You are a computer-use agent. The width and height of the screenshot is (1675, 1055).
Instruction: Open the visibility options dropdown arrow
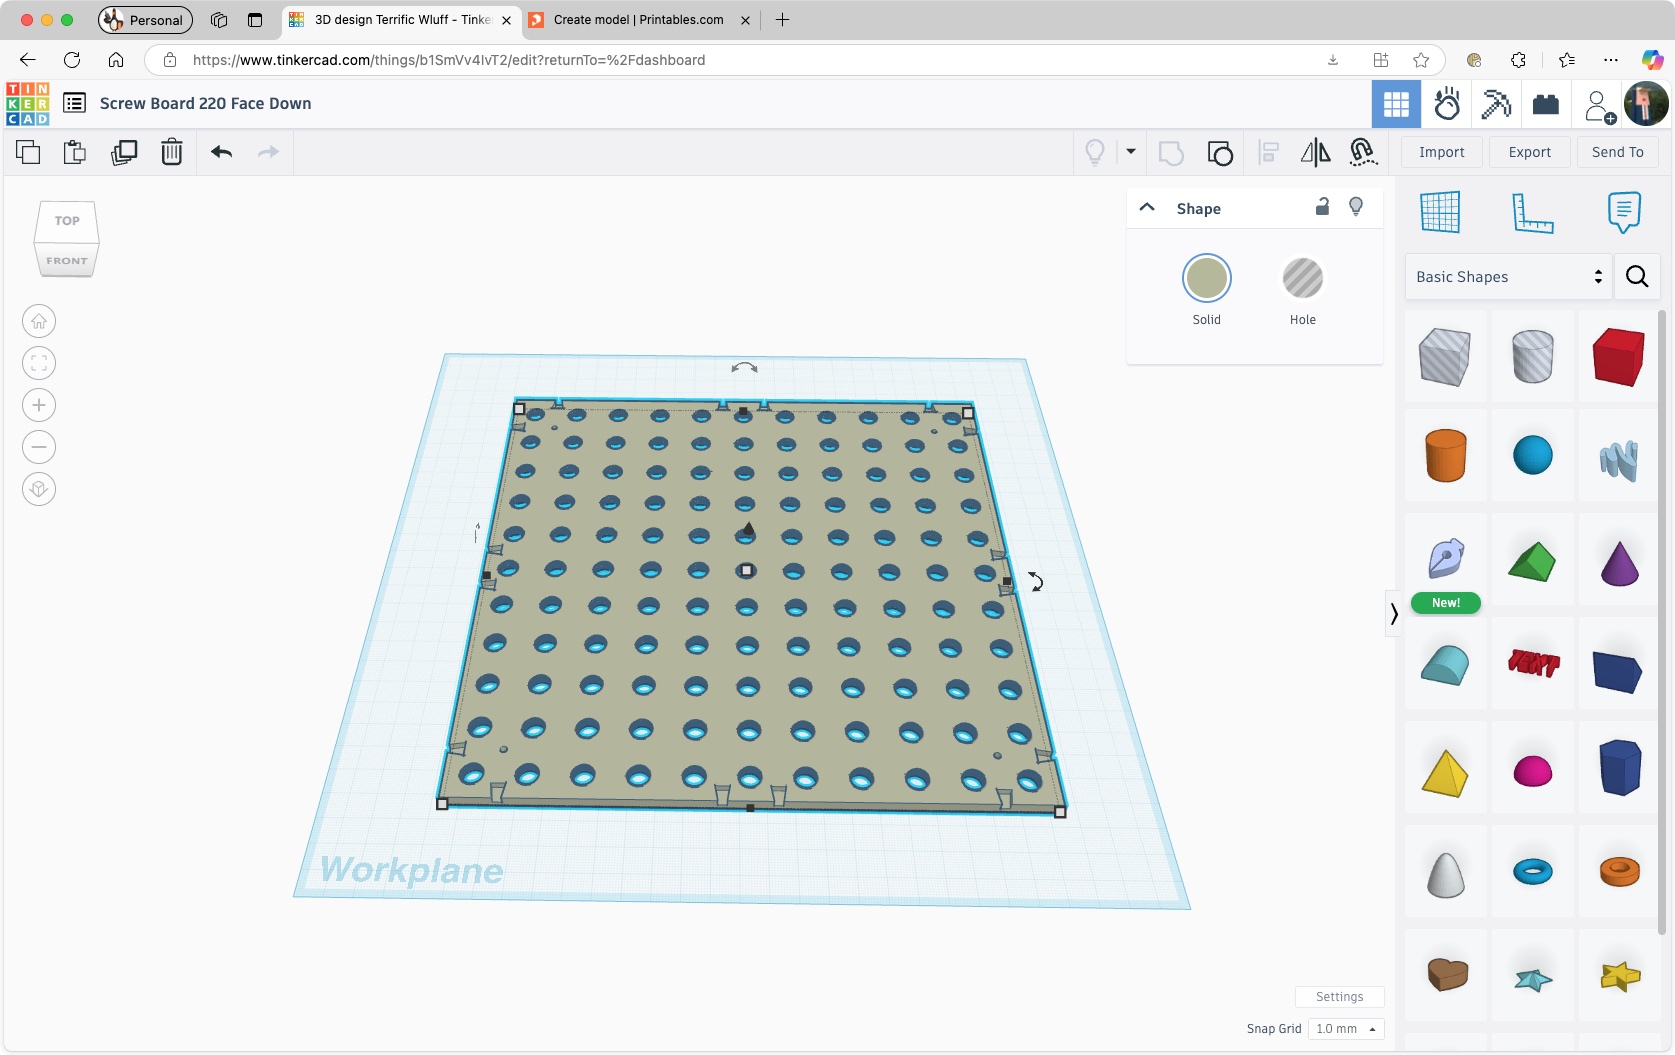1131,152
